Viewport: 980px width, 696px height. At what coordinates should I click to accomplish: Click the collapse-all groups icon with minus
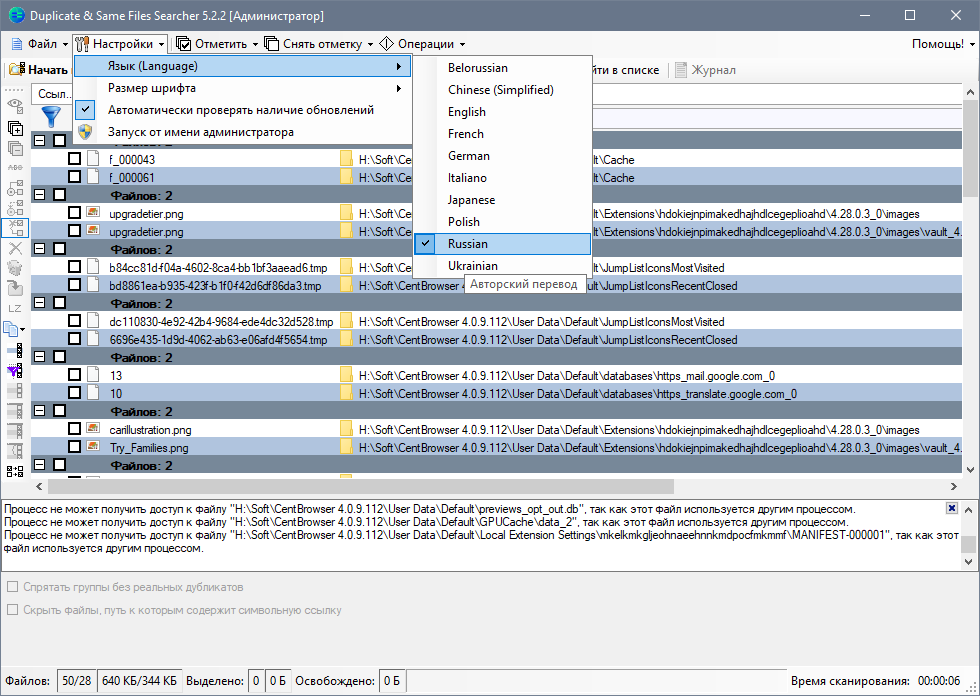[15, 149]
